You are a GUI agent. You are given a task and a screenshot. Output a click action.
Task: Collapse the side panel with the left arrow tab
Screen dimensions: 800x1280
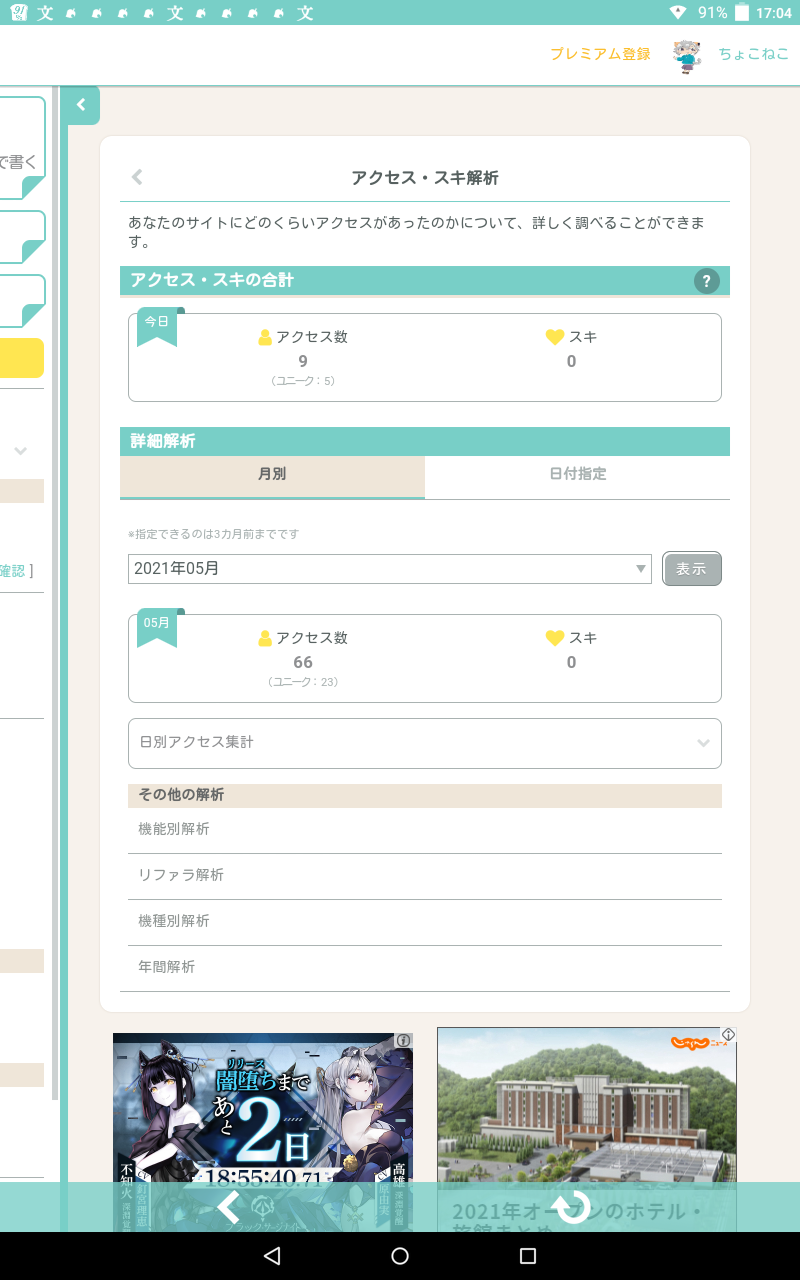tap(81, 105)
